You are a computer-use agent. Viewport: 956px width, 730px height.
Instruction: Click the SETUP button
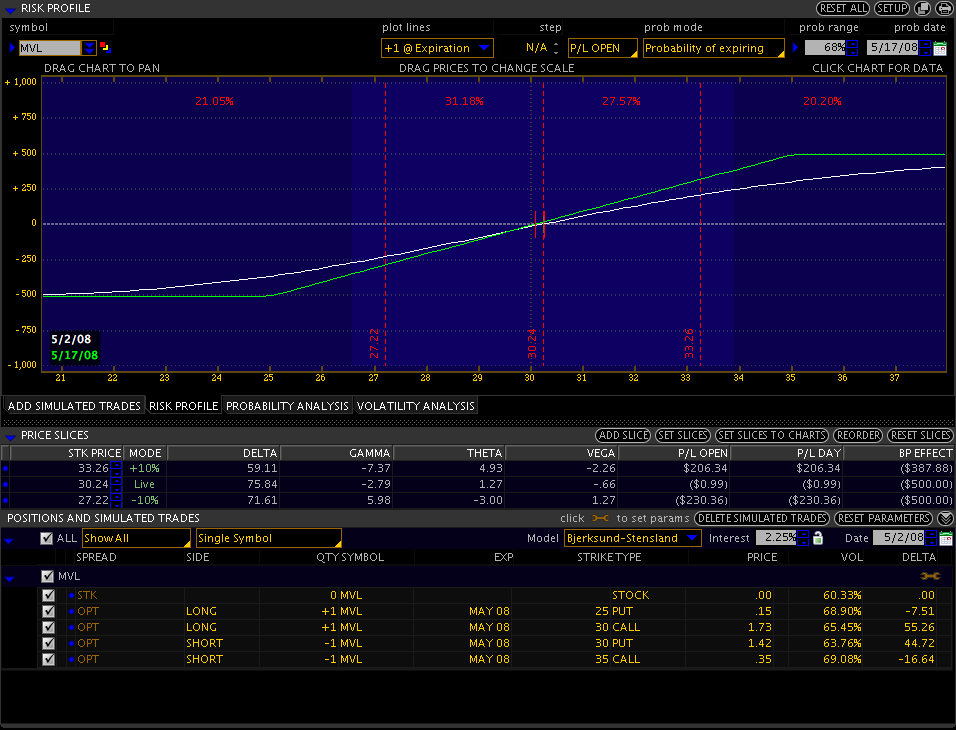[x=892, y=9]
